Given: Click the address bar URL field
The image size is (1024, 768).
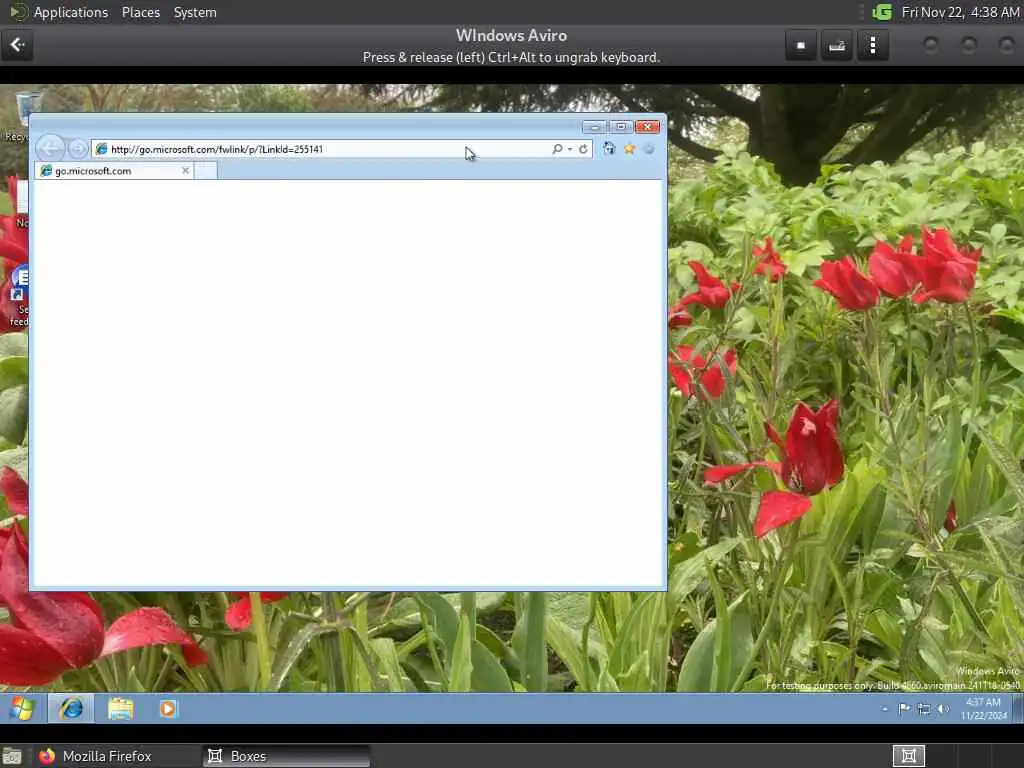Looking at the screenshot, I should click(x=320, y=150).
